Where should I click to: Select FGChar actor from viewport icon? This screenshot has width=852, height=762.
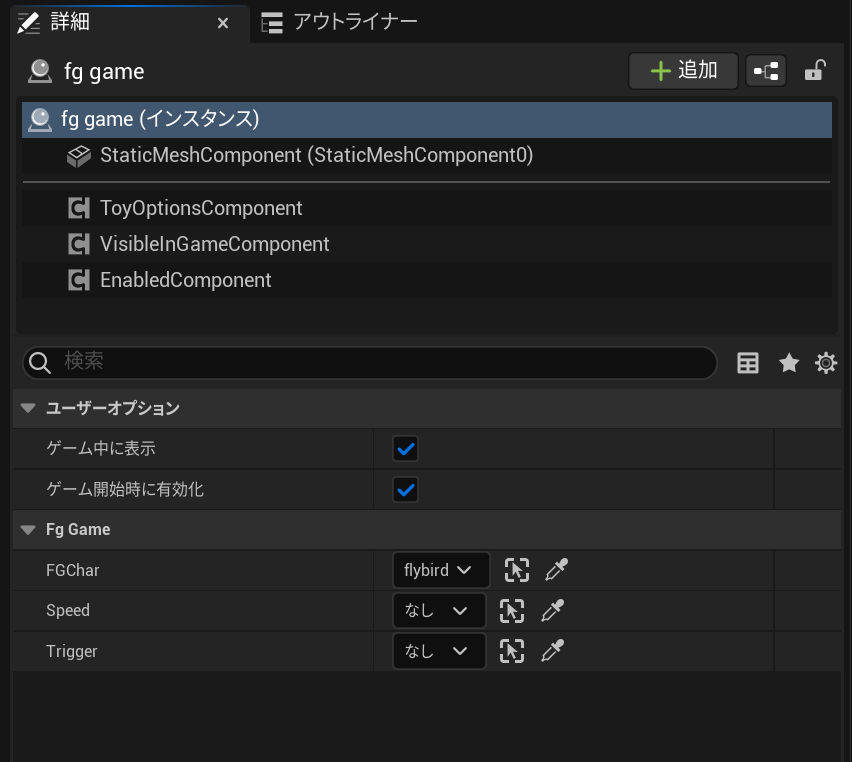(517, 570)
